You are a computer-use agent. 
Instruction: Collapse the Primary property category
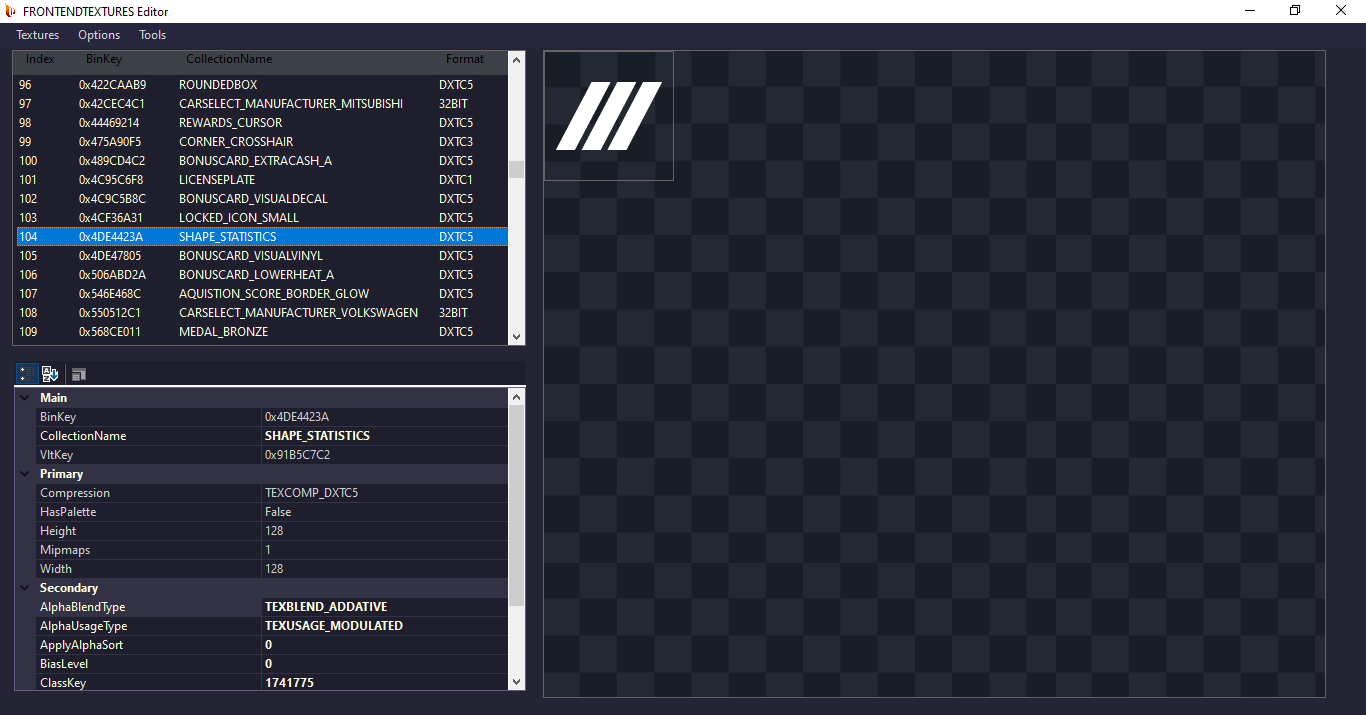click(25, 474)
